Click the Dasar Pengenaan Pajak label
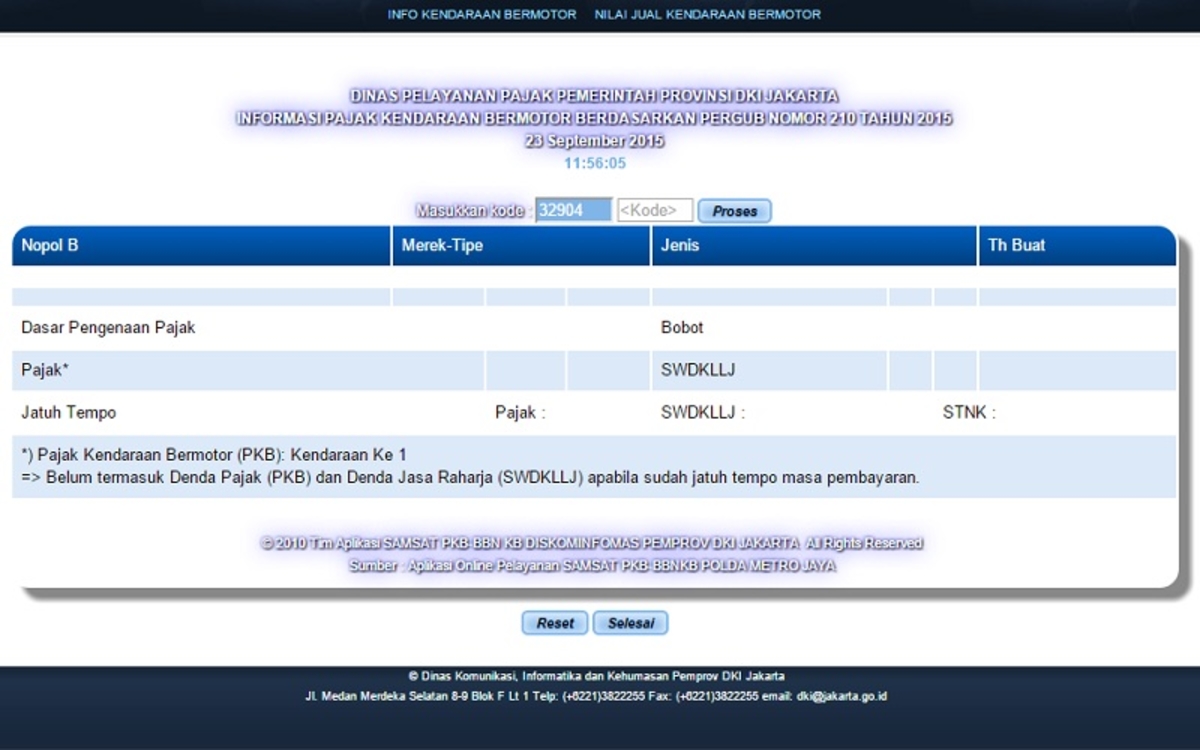This screenshot has height=750, width=1200. (108, 328)
